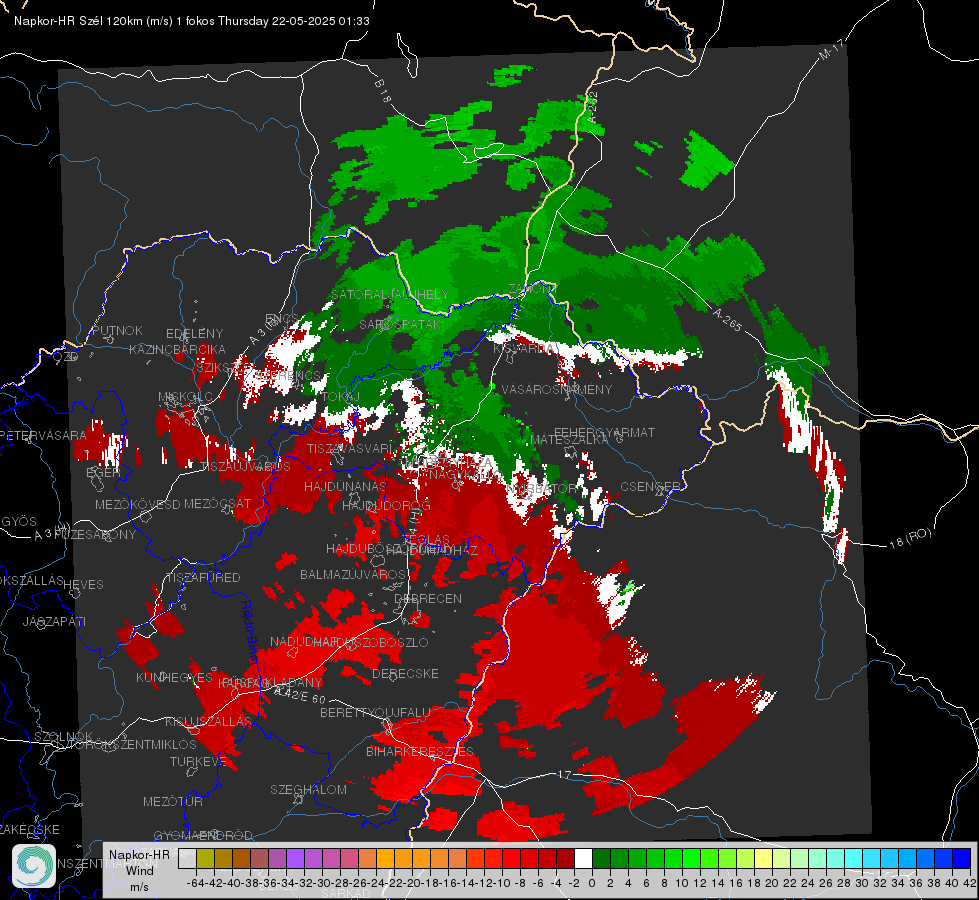
Task: Click the SÁTORALJAÚJHELY label
Action: (390, 294)
